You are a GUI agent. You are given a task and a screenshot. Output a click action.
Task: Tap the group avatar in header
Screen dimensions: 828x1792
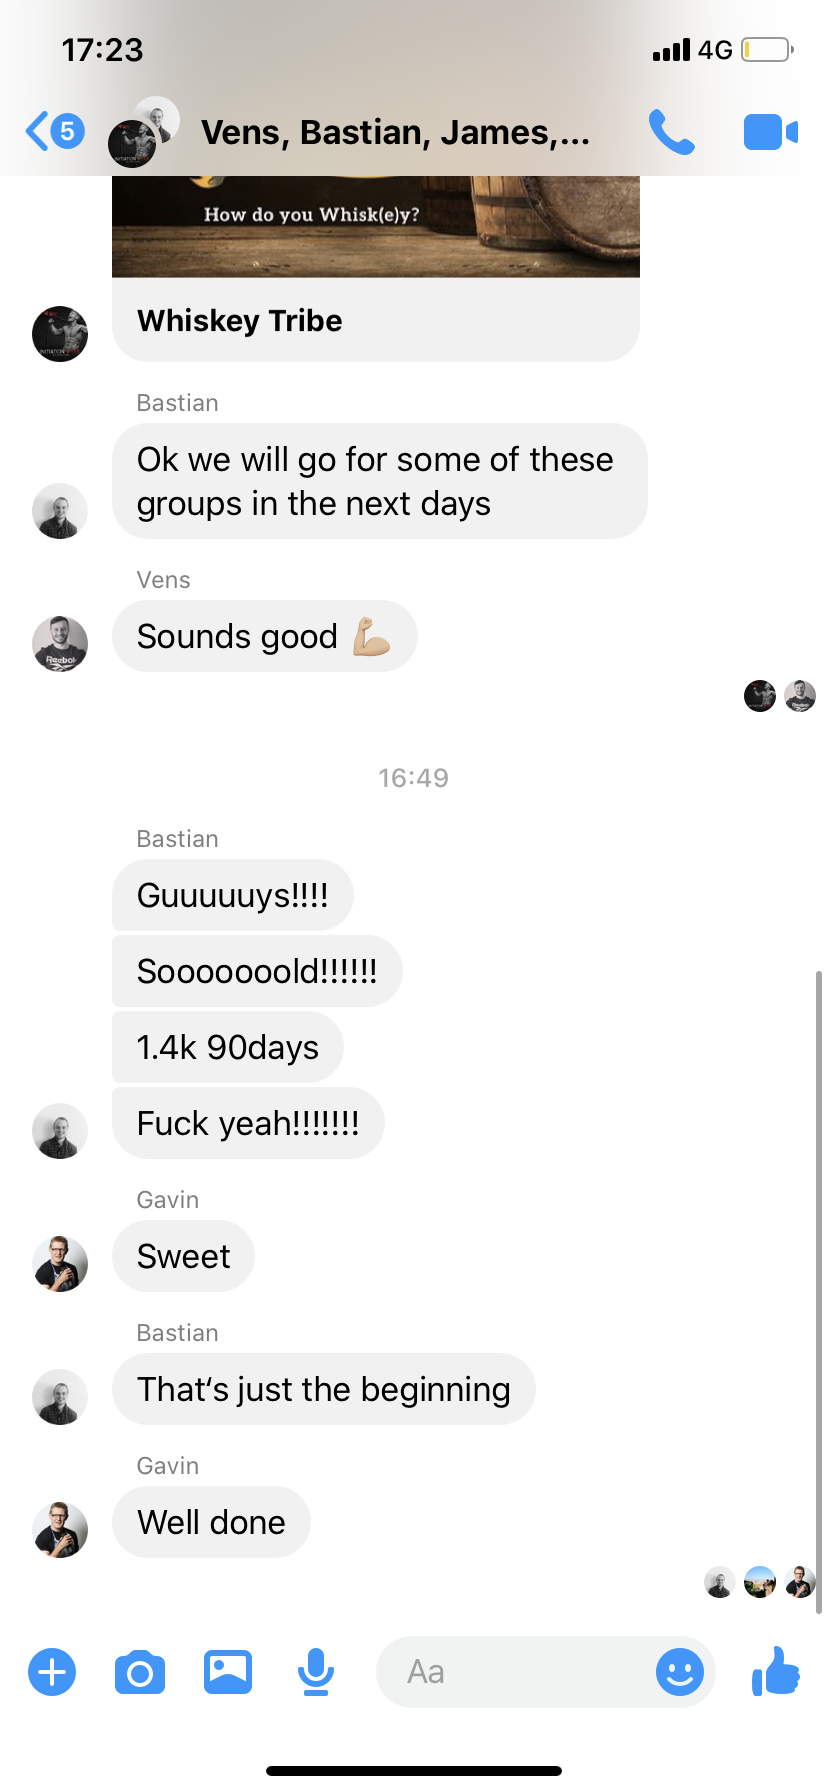[x=144, y=131]
